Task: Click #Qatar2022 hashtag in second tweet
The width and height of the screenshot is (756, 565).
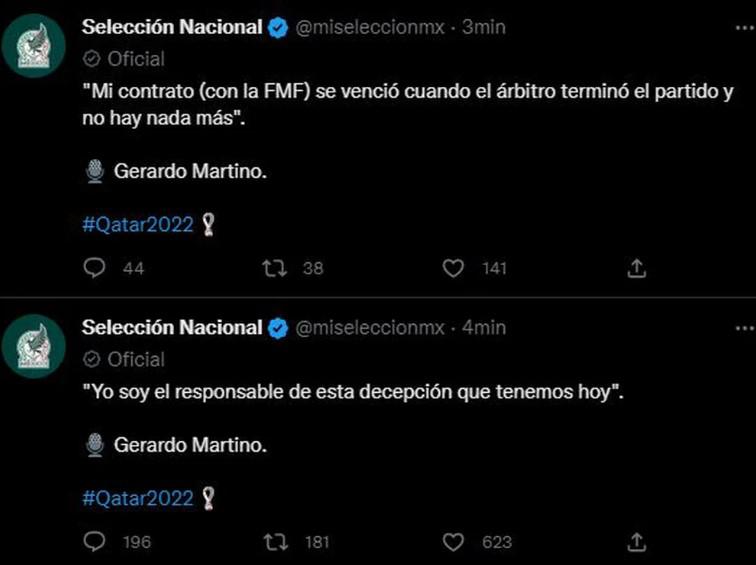Action: click(137, 498)
